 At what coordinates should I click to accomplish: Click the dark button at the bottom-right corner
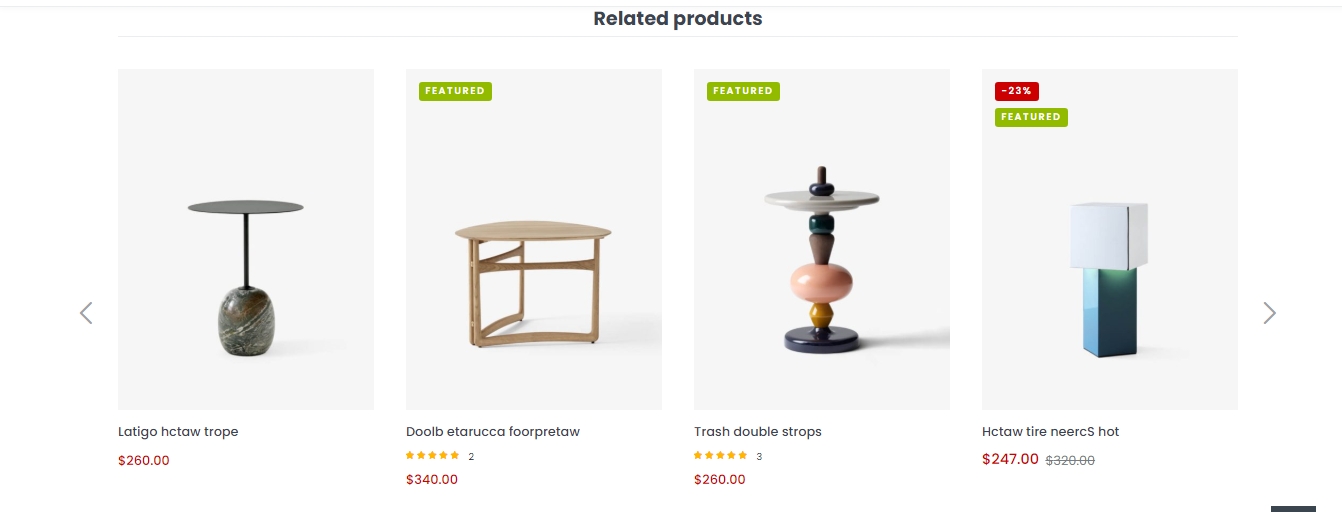1292,508
